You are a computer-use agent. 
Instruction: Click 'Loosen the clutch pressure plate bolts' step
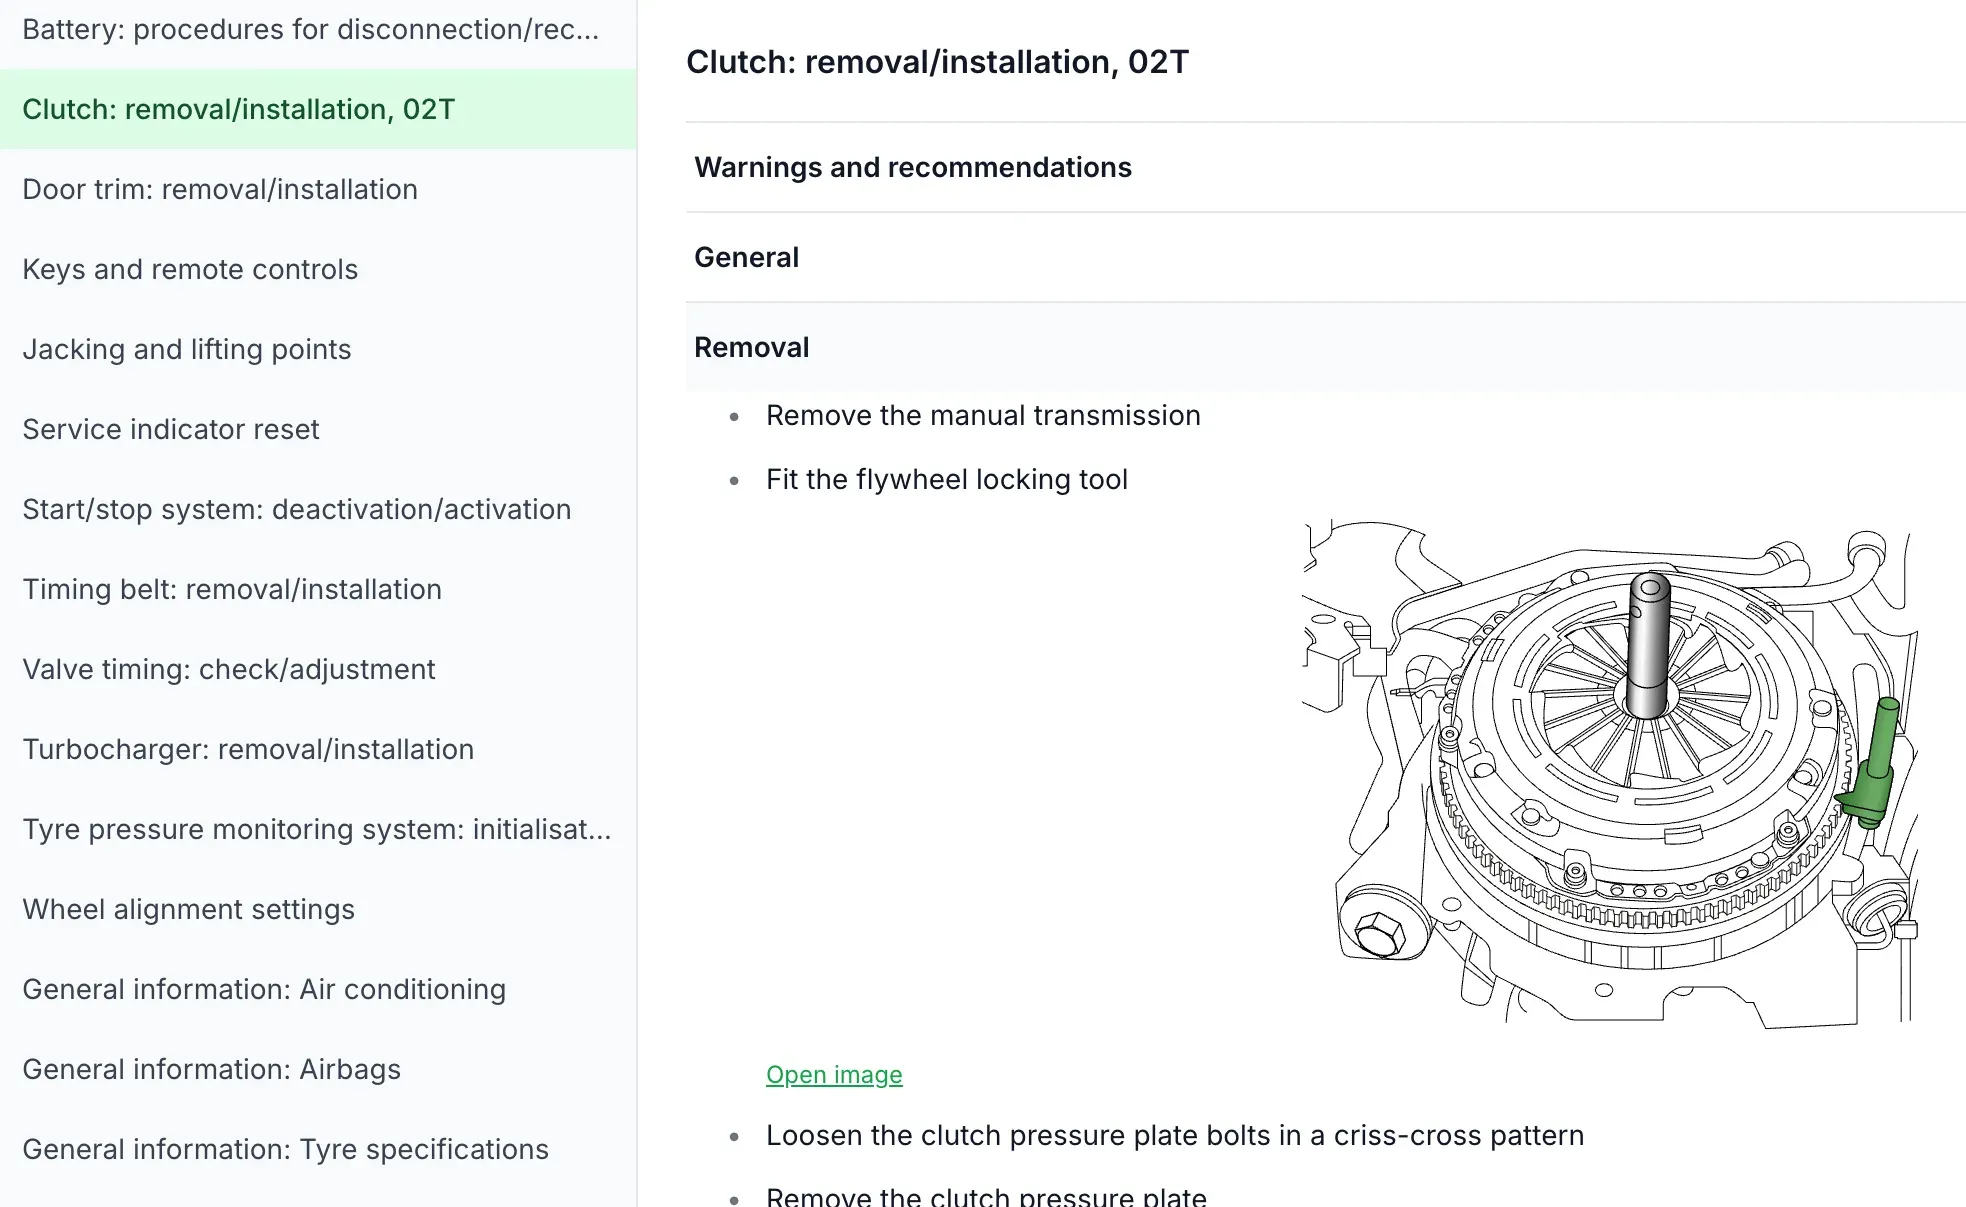point(1175,1135)
